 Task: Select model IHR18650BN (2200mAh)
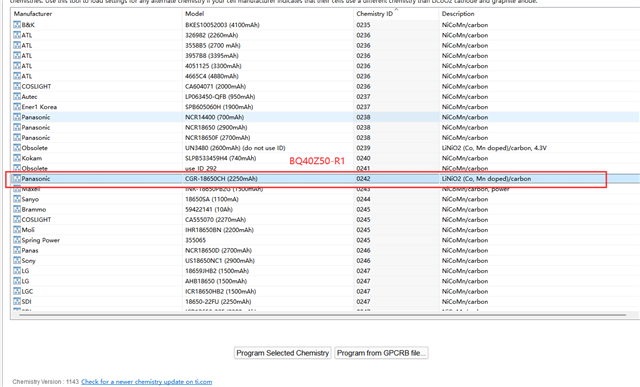click(220, 230)
